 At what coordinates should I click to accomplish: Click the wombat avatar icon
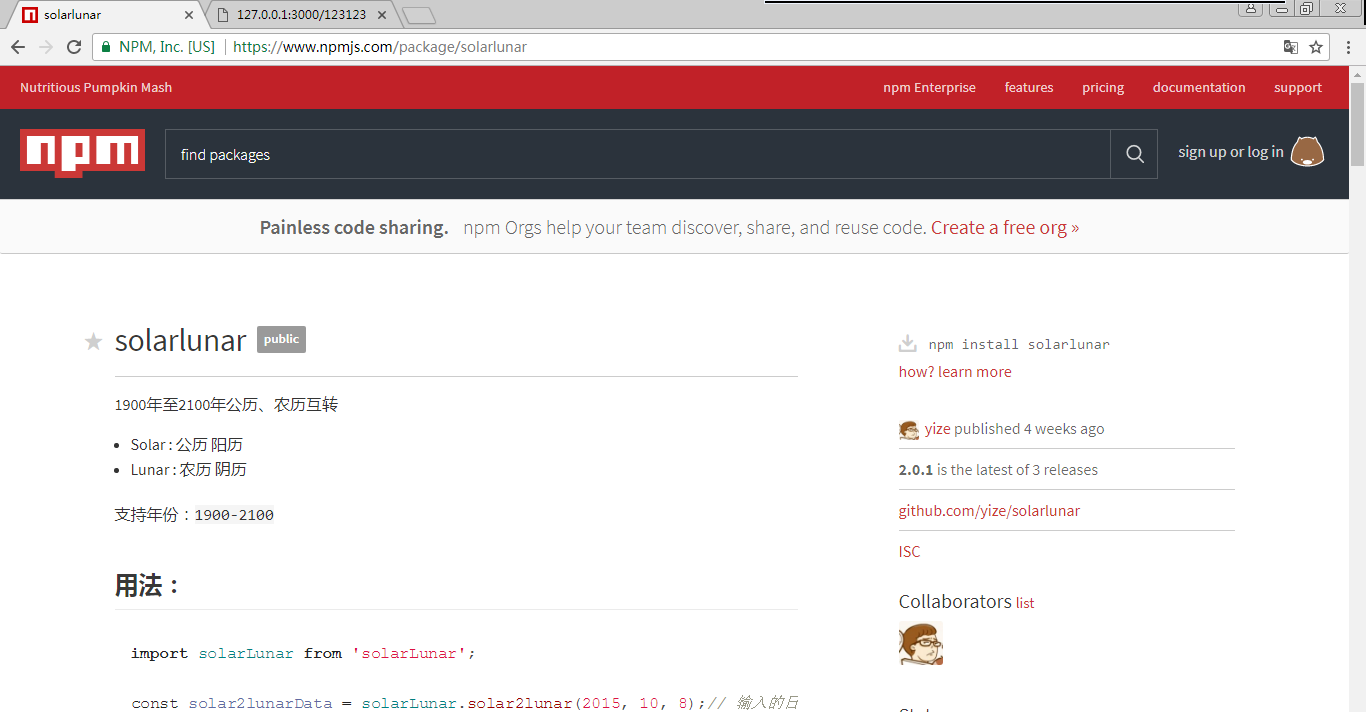(1307, 152)
